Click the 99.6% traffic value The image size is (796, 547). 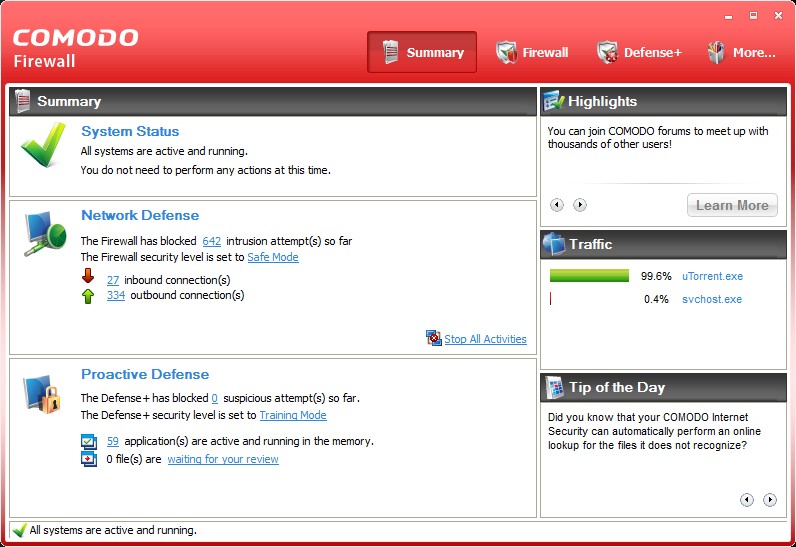click(x=656, y=277)
